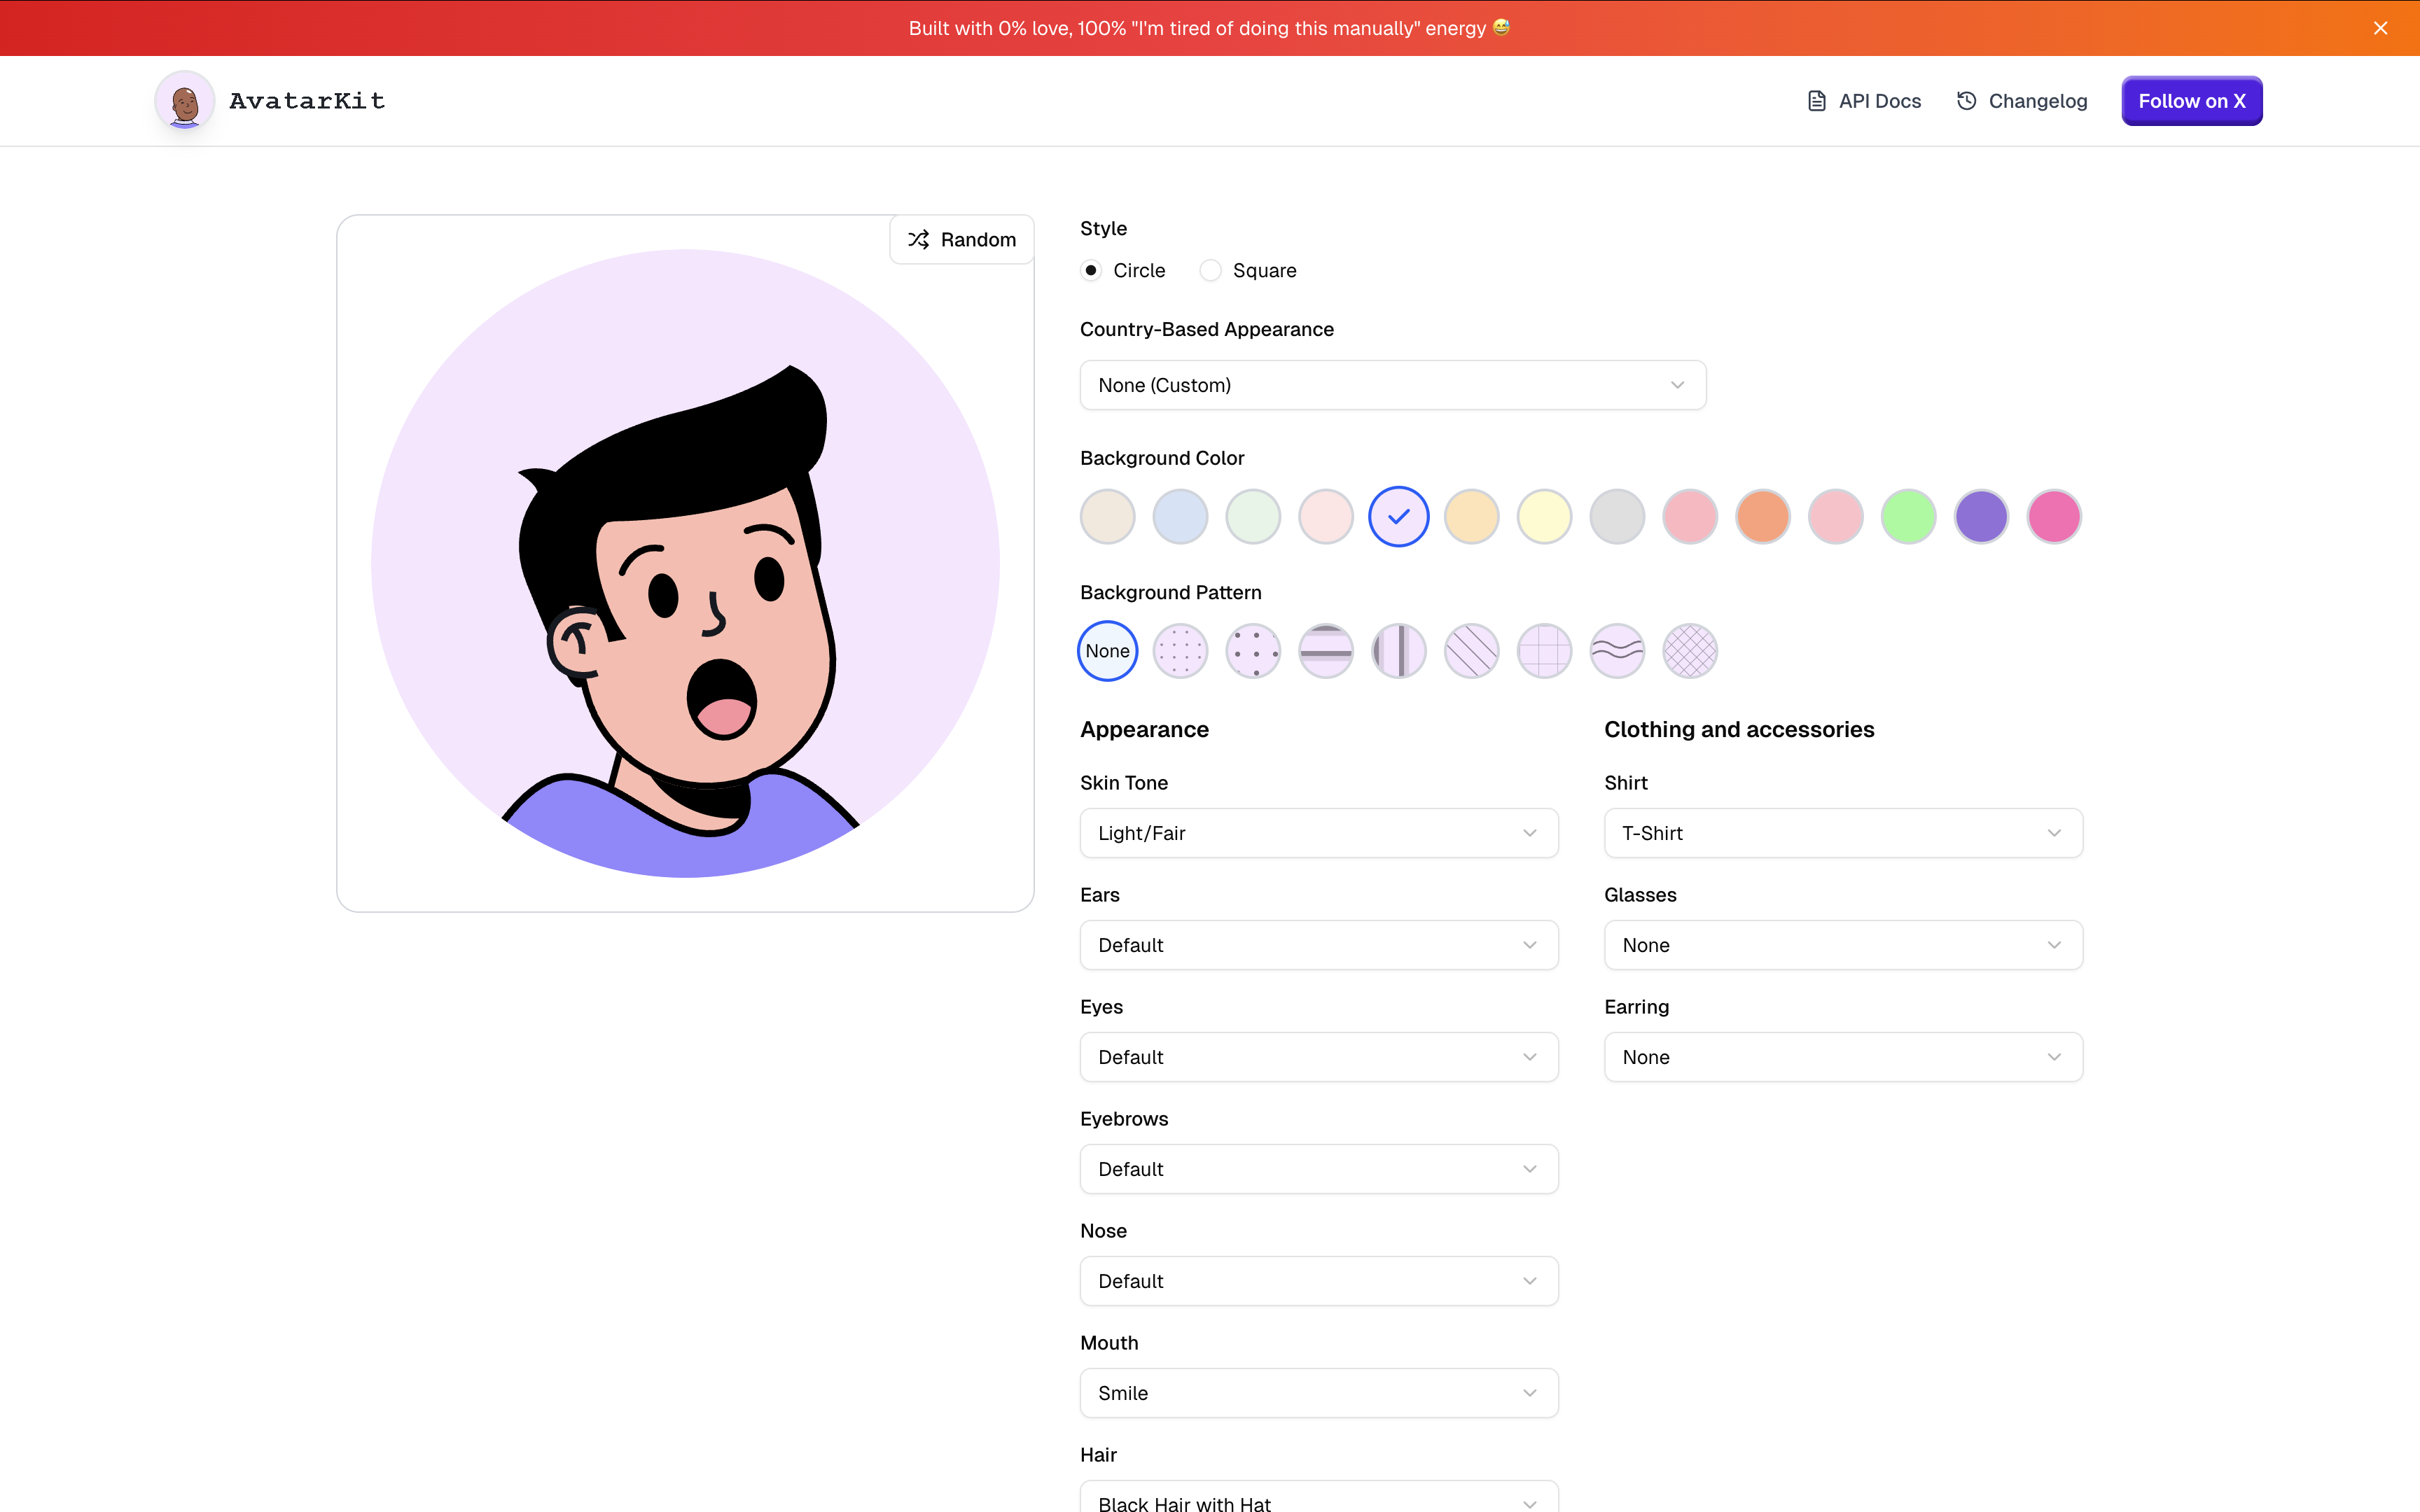Click the AvatarKit logo avatar
Screen dimensions: 2420x1512
tap(185, 101)
